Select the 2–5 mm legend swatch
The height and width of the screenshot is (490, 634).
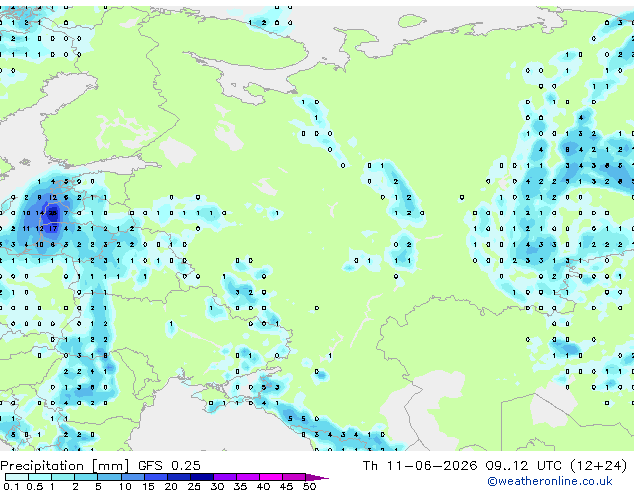[x=86, y=477]
